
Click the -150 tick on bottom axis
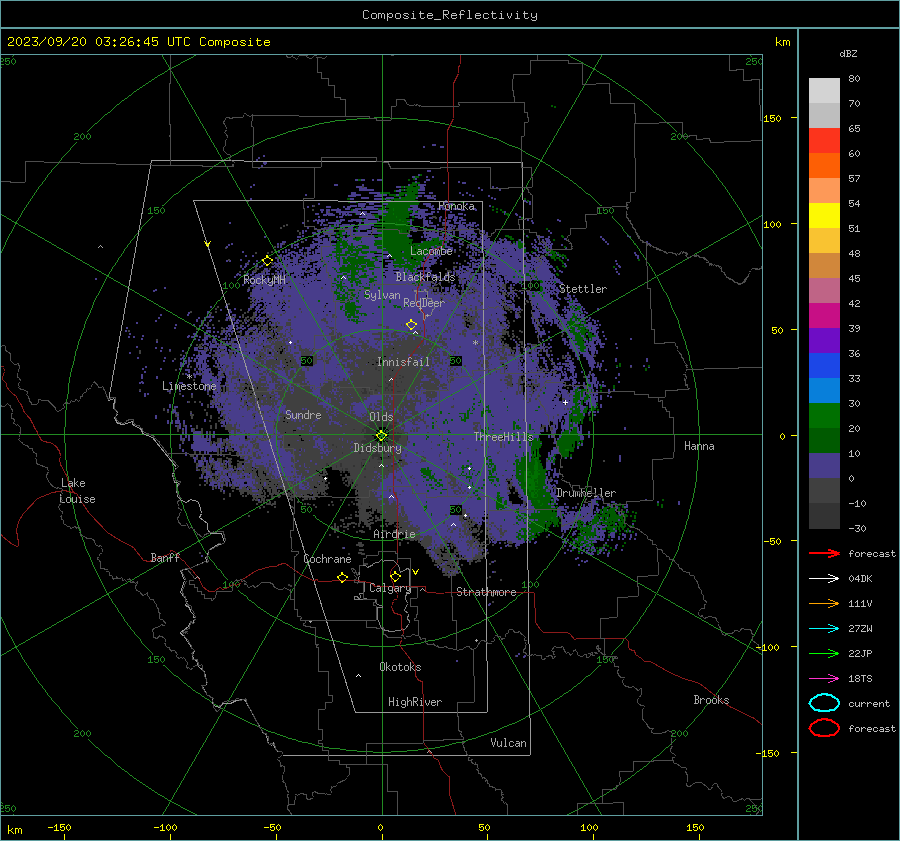click(x=59, y=827)
